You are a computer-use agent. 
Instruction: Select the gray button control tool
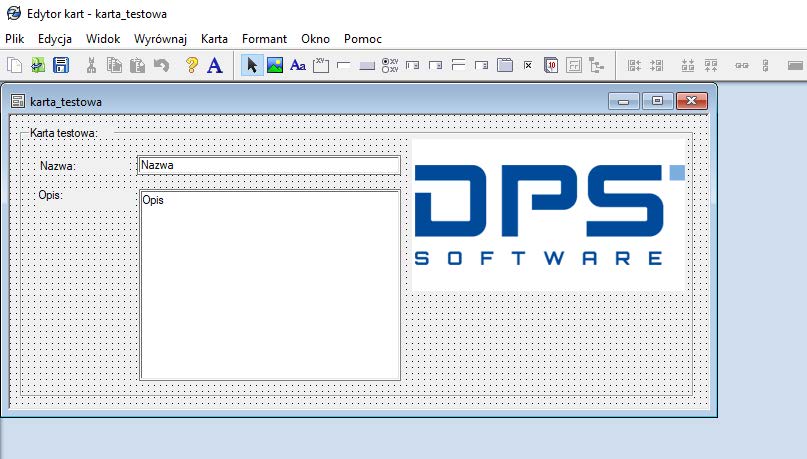click(x=367, y=65)
